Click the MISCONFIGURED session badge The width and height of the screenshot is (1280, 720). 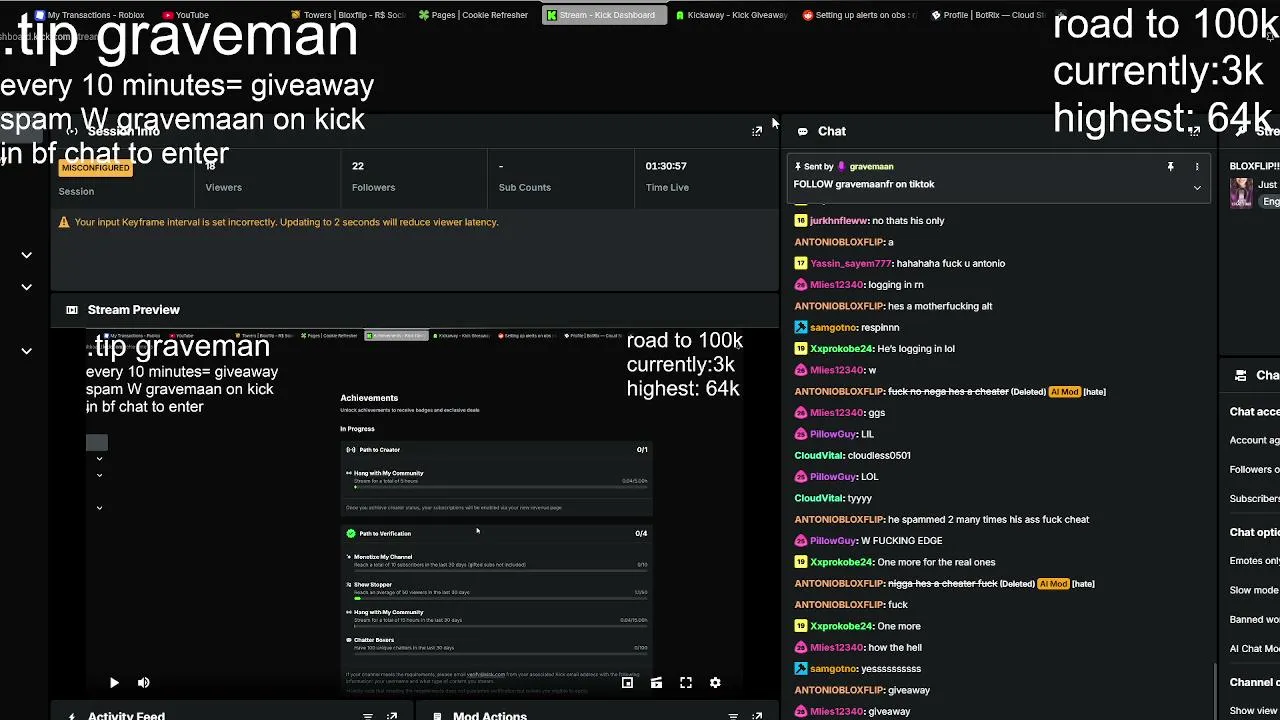96,168
